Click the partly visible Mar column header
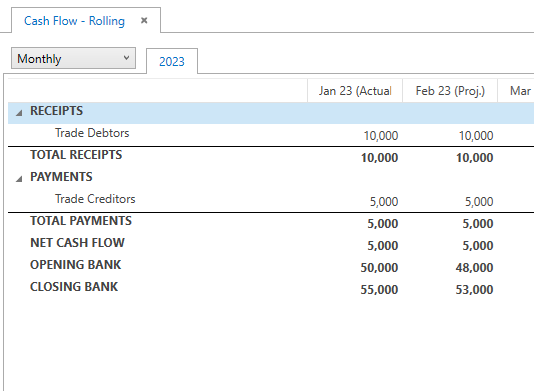Image resolution: width=534 pixels, height=391 pixels. 516,91
